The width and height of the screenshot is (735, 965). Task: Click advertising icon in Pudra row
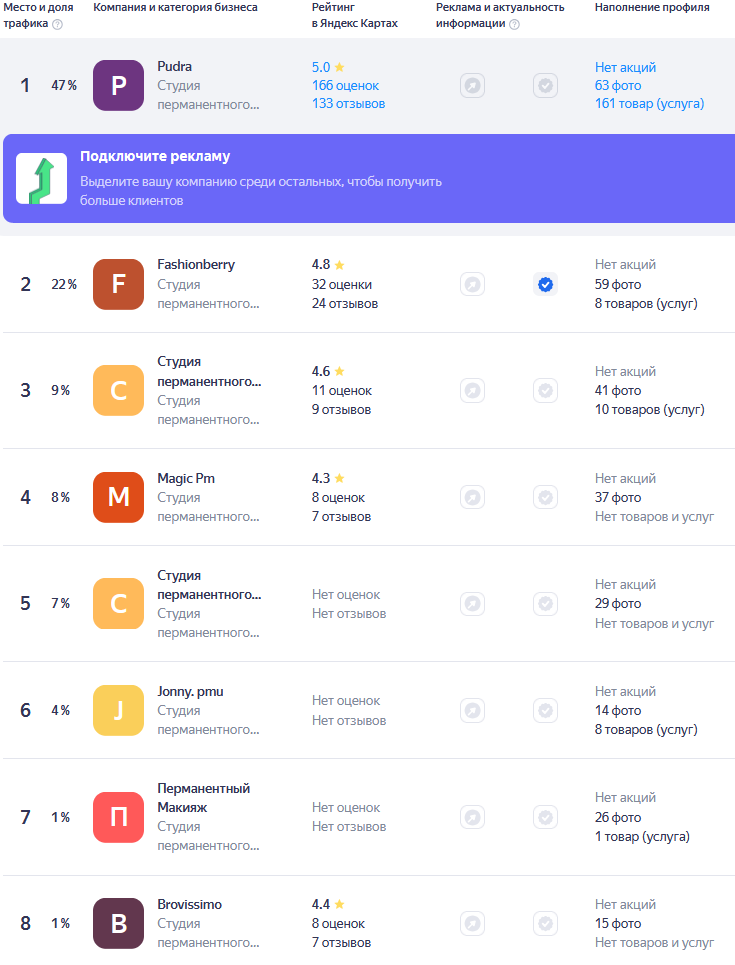(472, 86)
